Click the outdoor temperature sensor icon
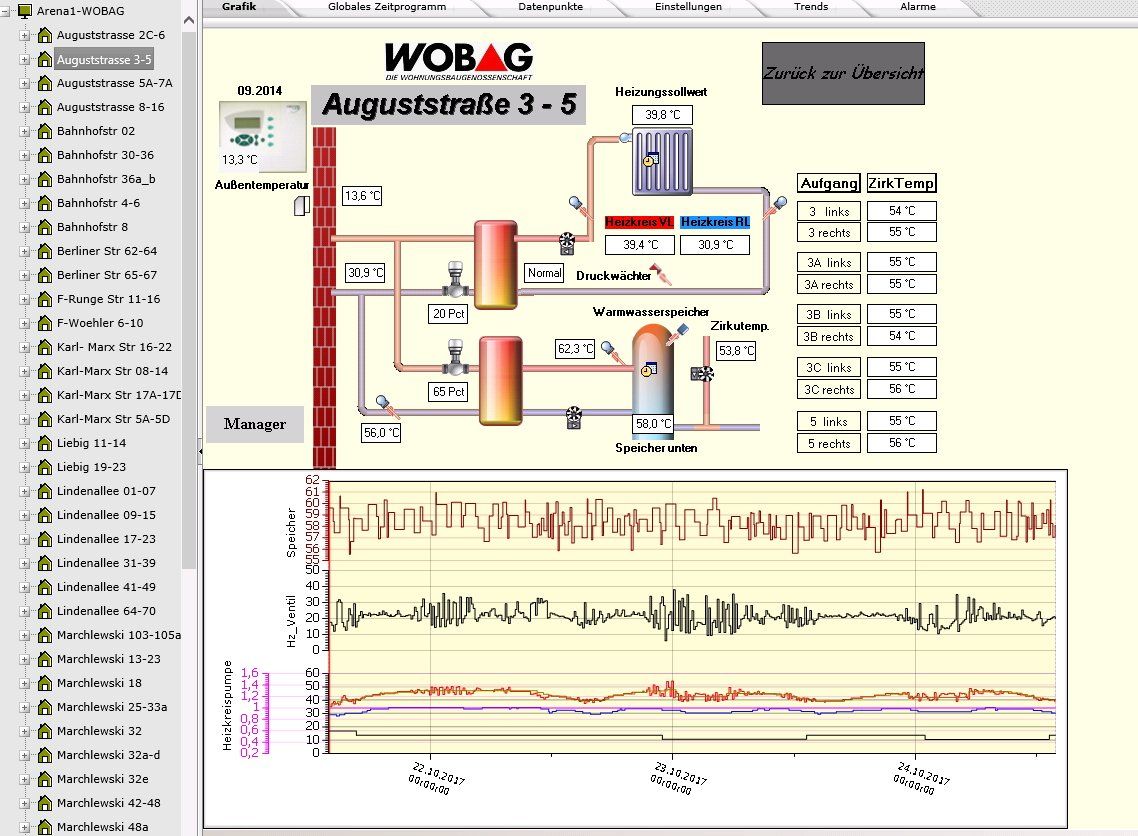 tap(301, 206)
